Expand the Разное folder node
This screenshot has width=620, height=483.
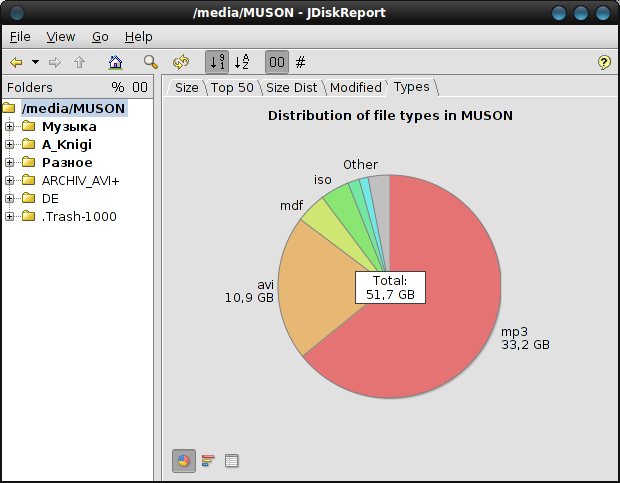point(9,162)
